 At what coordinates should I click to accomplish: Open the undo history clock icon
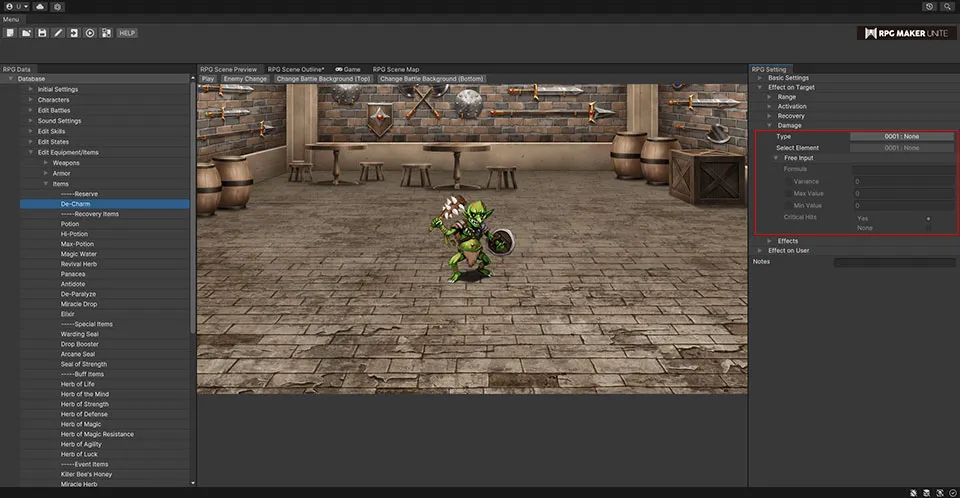tap(929, 6)
